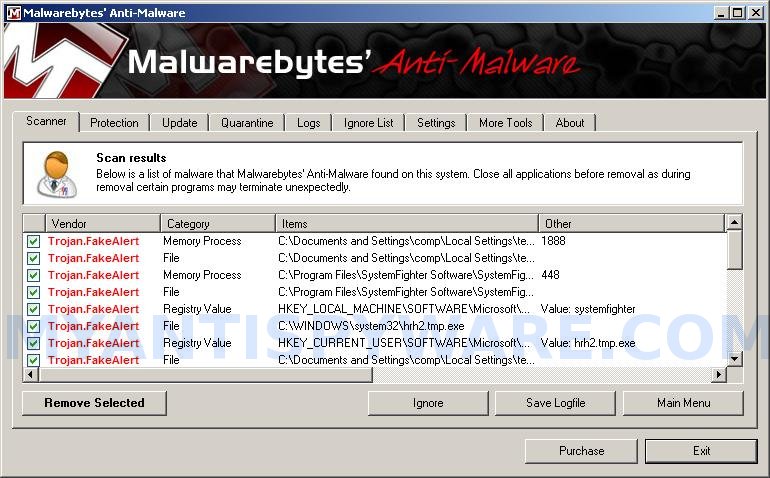Save the scan with Save Logfile
Image resolution: width=770 pixels, height=478 pixels.
pos(555,403)
